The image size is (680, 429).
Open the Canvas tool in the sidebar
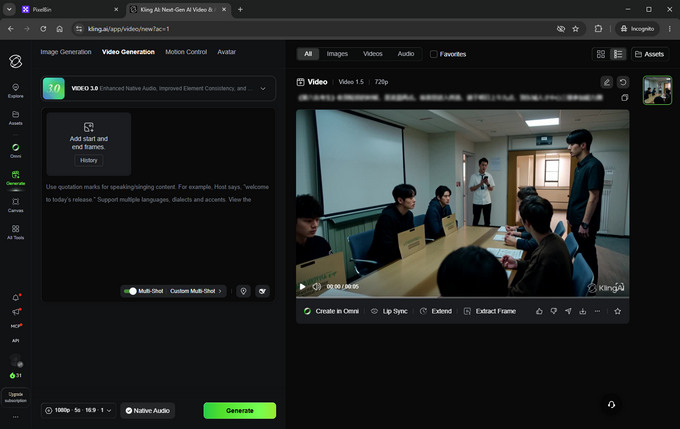point(16,205)
